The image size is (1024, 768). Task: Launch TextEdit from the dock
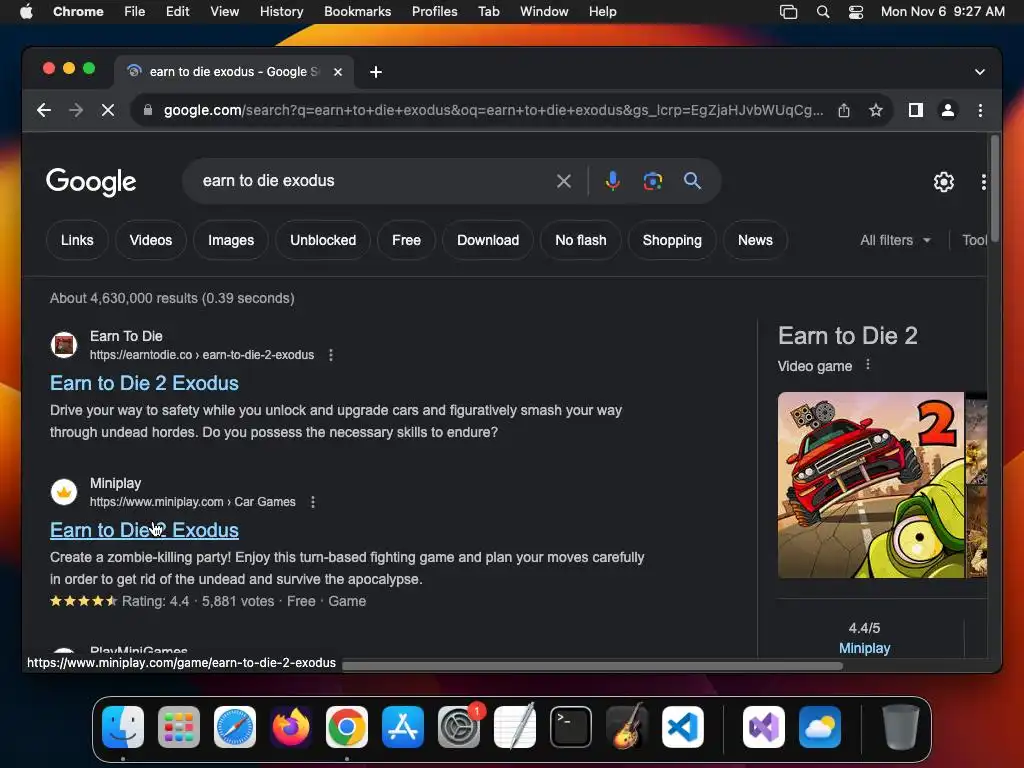515,727
